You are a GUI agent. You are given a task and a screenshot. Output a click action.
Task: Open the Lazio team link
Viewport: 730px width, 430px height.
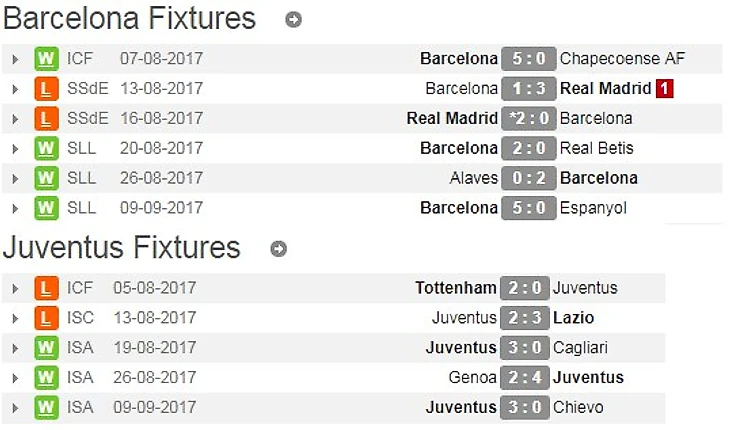coord(573,317)
